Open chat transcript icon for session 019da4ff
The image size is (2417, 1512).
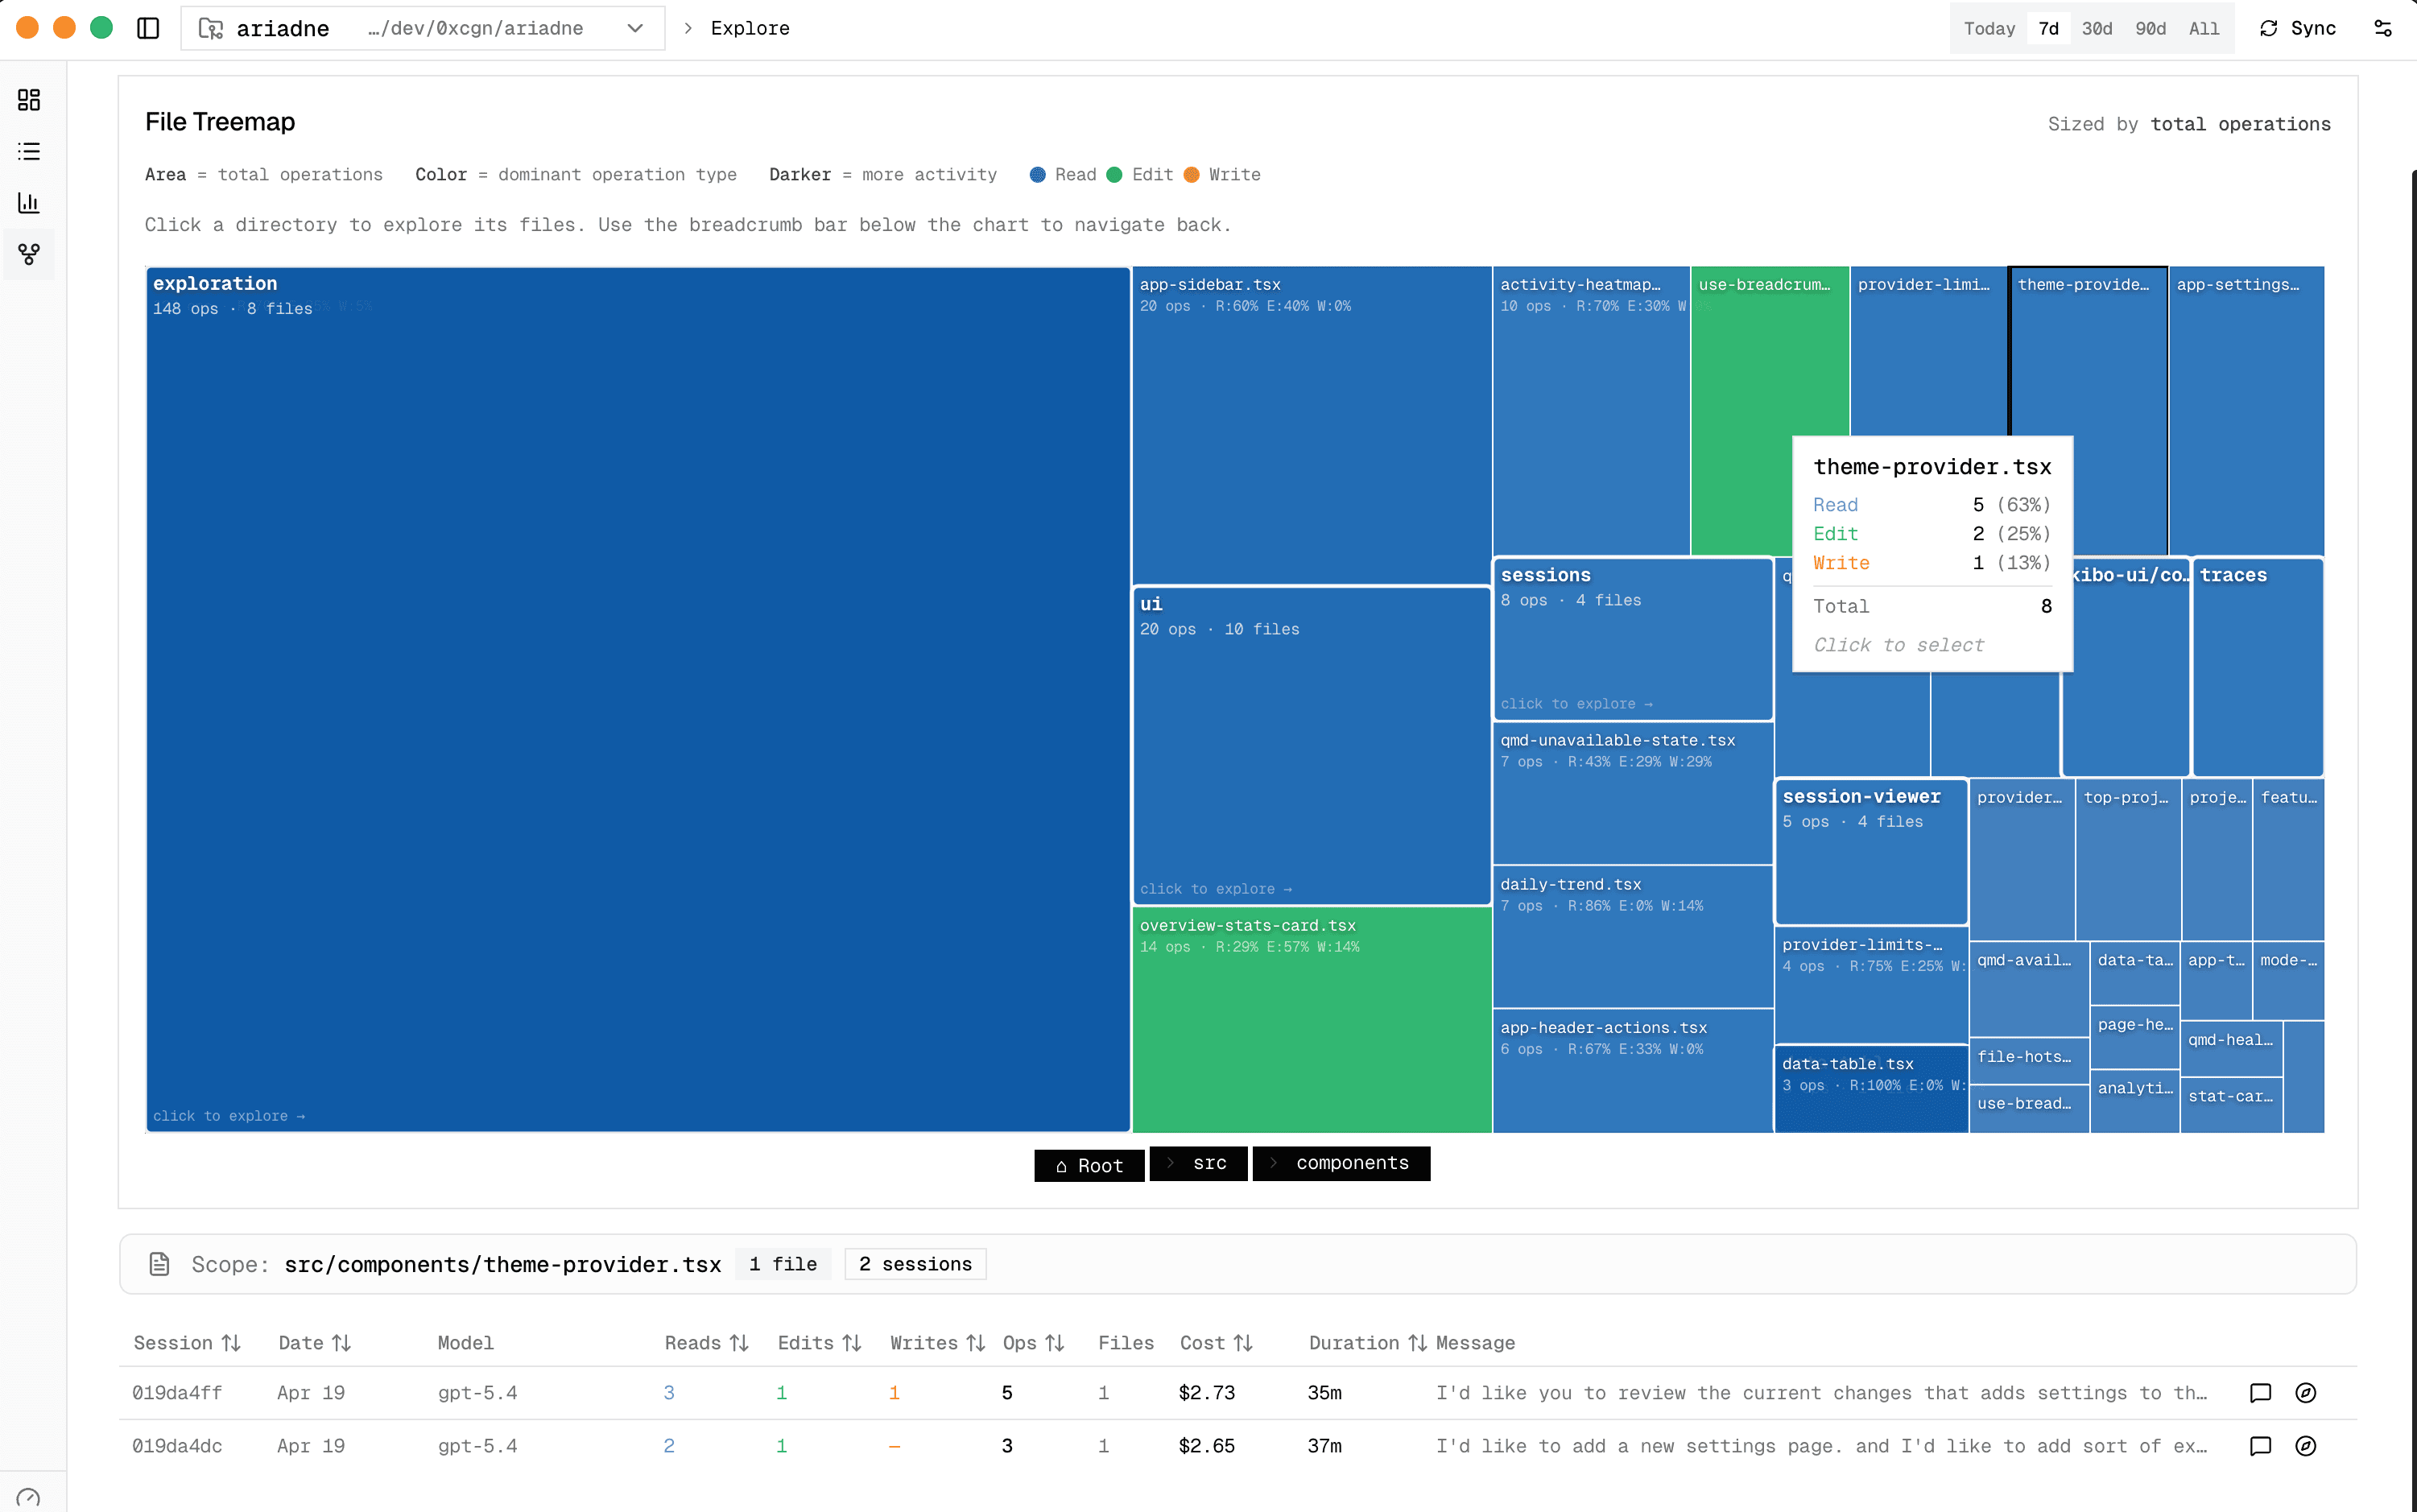(2262, 1392)
